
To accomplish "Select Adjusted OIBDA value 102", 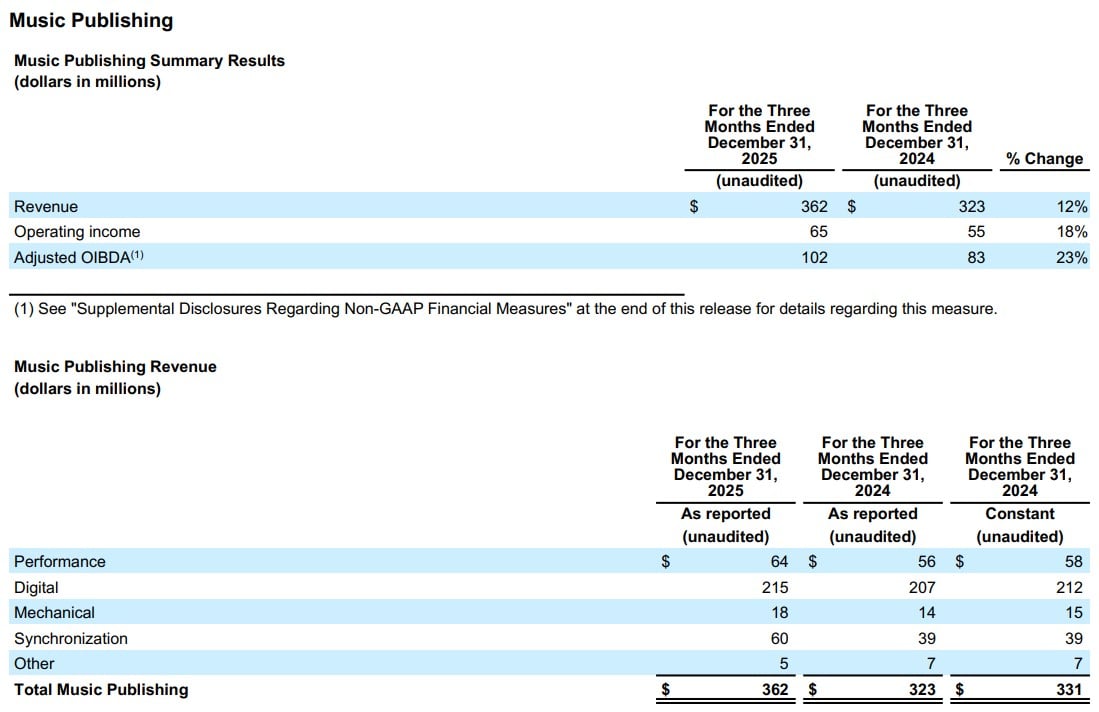I will (813, 257).
